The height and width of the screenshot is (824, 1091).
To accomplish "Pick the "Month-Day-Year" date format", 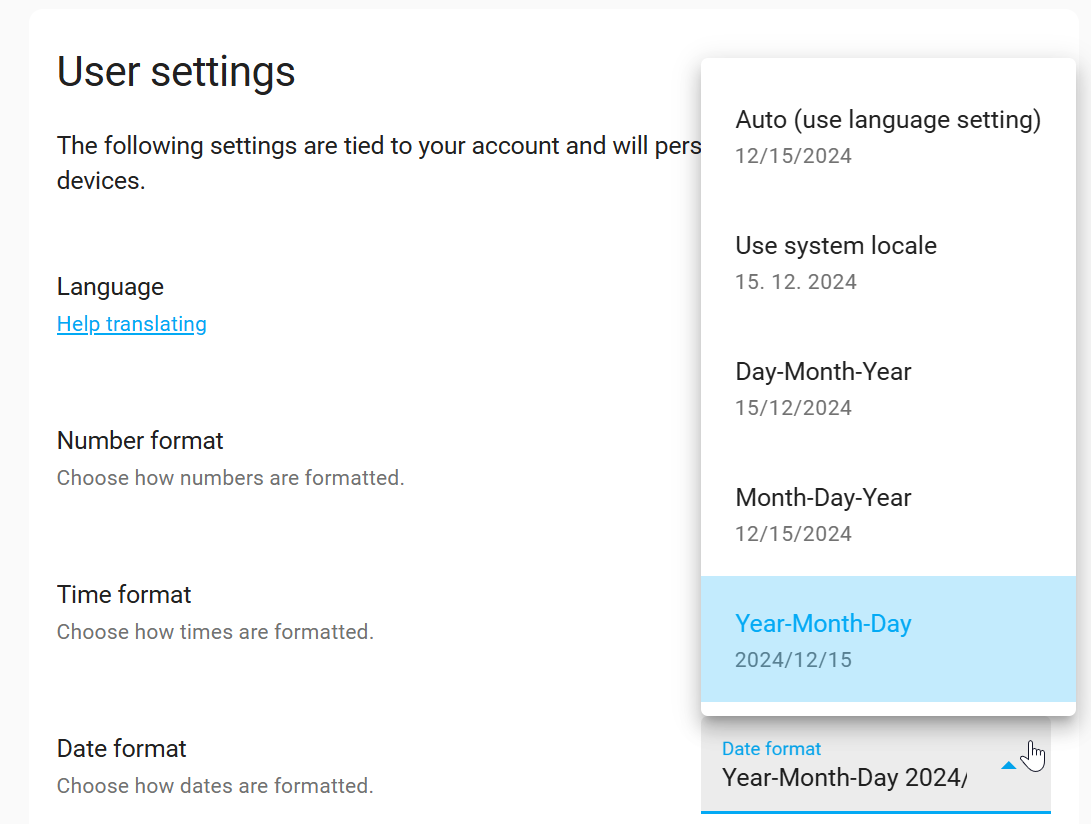I will click(823, 497).
